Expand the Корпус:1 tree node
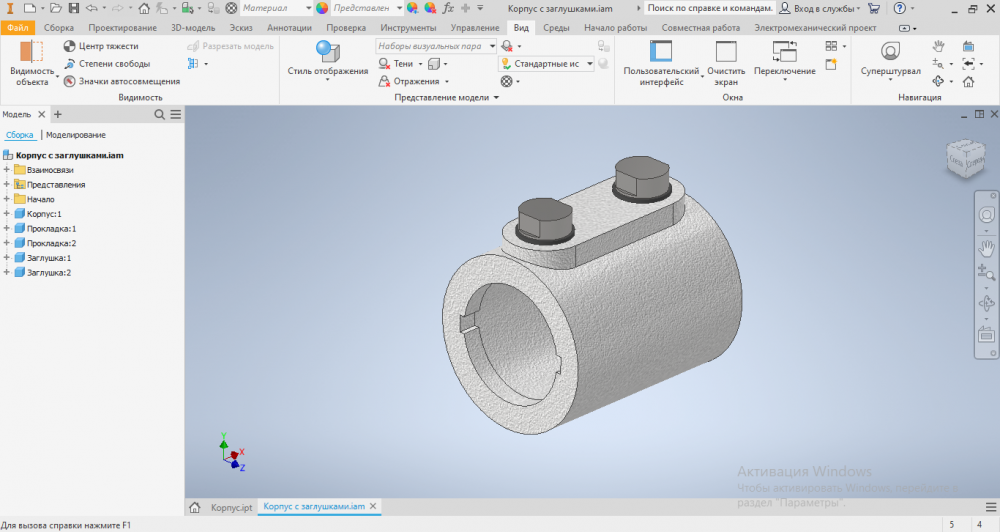 [7, 214]
